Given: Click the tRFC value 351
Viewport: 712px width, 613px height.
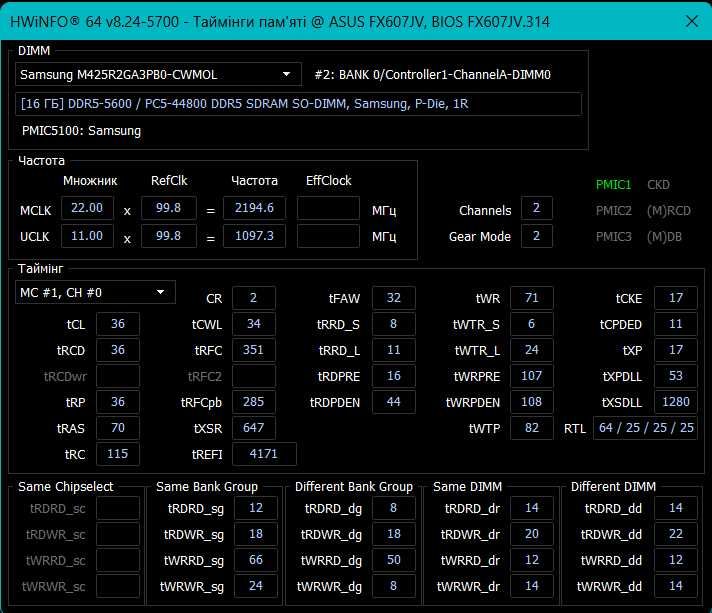Looking at the screenshot, I should click(x=253, y=350).
